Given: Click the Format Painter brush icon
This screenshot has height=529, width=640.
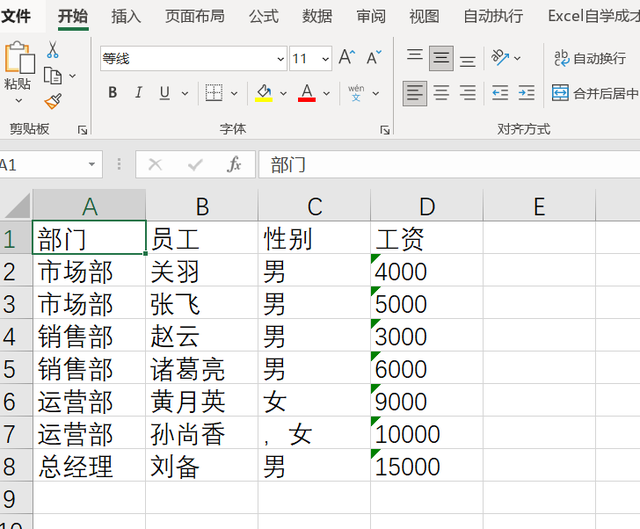Looking at the screenshot, I should coord(53,102).
